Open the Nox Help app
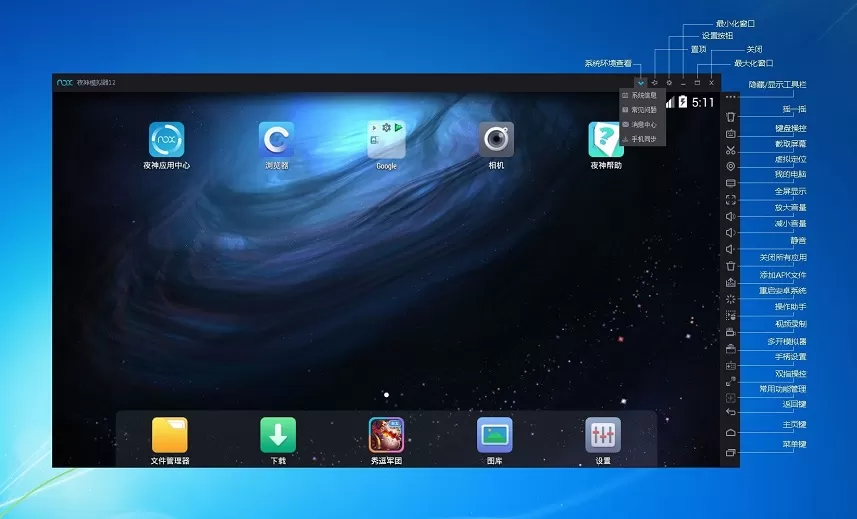The height and width of the screenshot is (519, 857). 606,140
